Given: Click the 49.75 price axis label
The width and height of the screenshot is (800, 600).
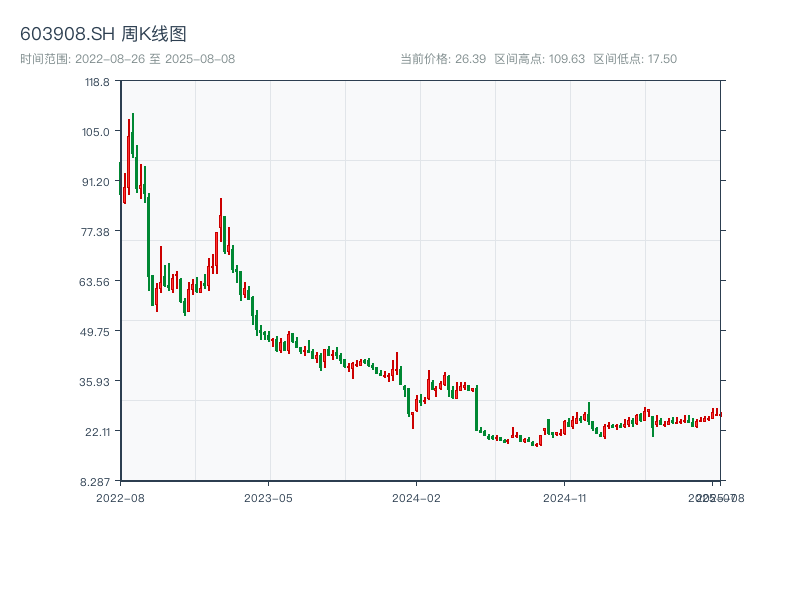Looking at the screenshot, I should tap(97, 331).
